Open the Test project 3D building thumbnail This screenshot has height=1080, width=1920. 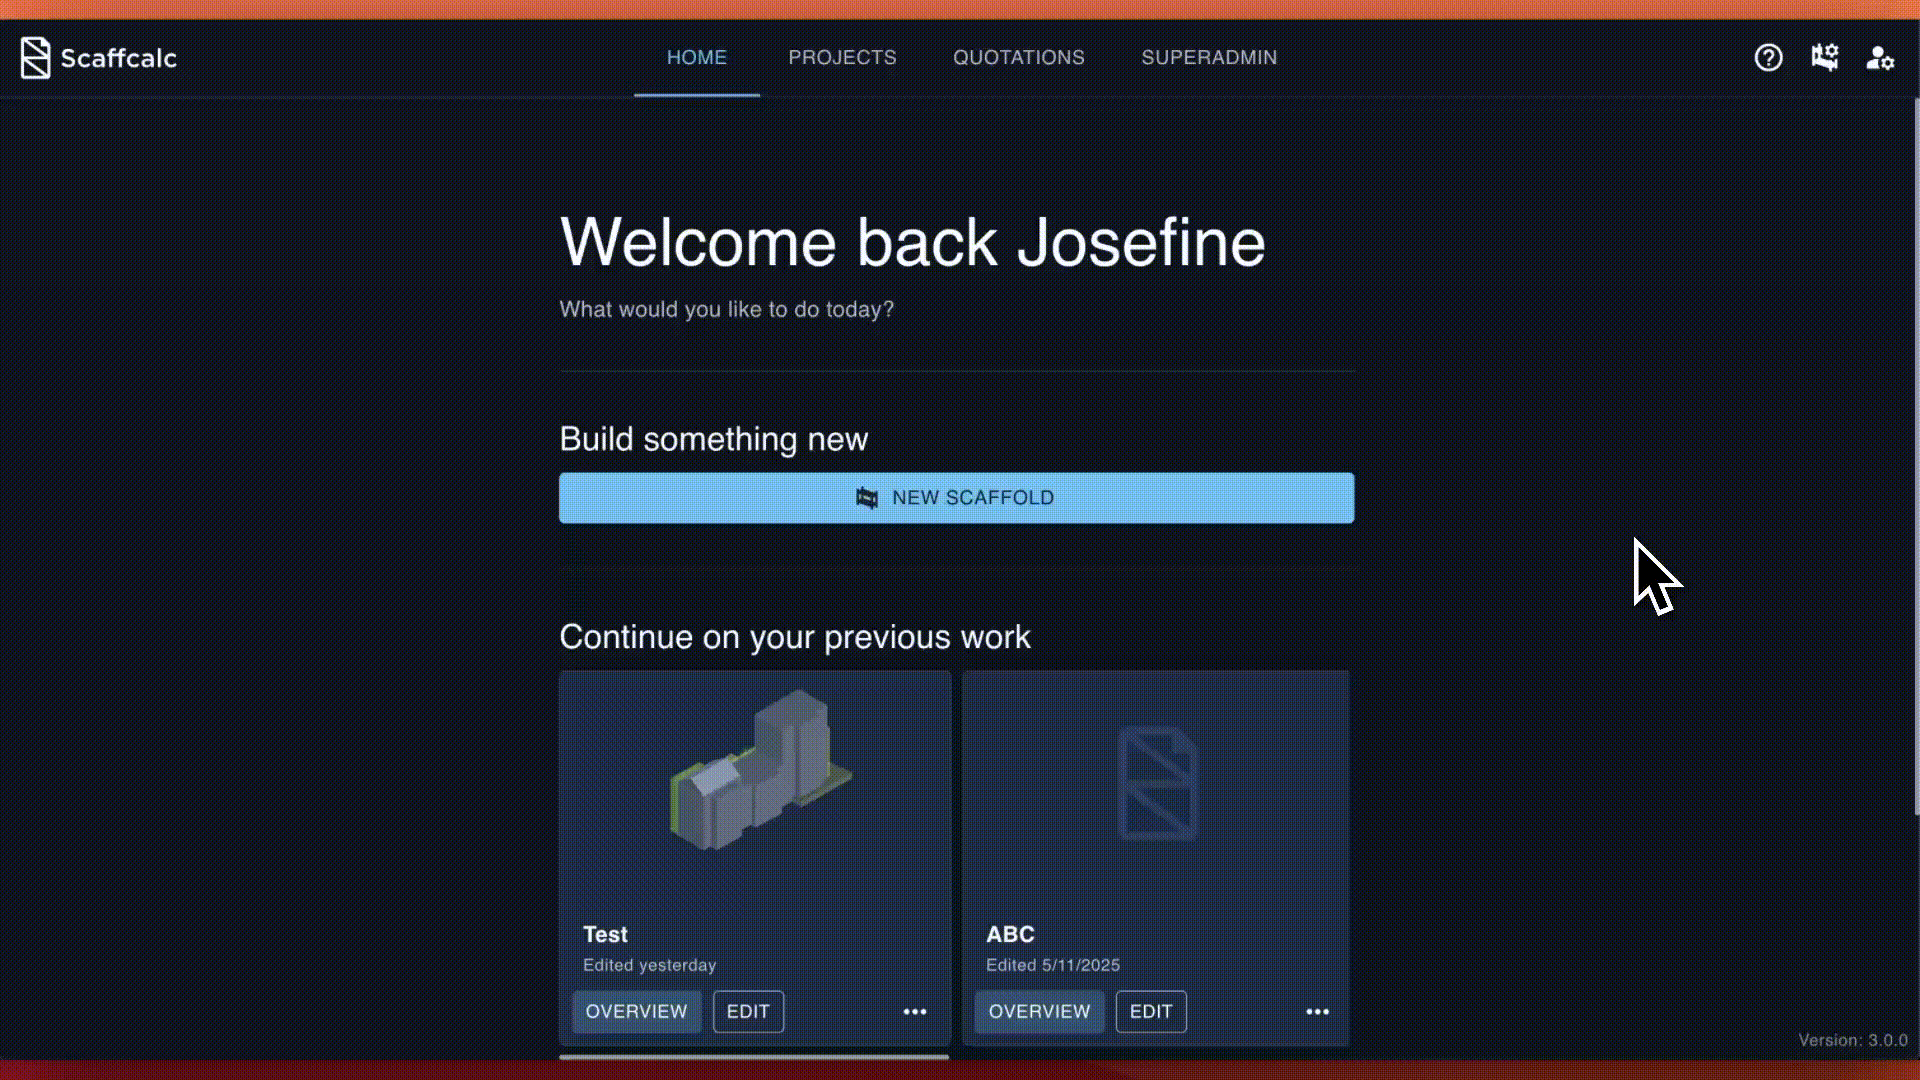(x=759, y=771)
